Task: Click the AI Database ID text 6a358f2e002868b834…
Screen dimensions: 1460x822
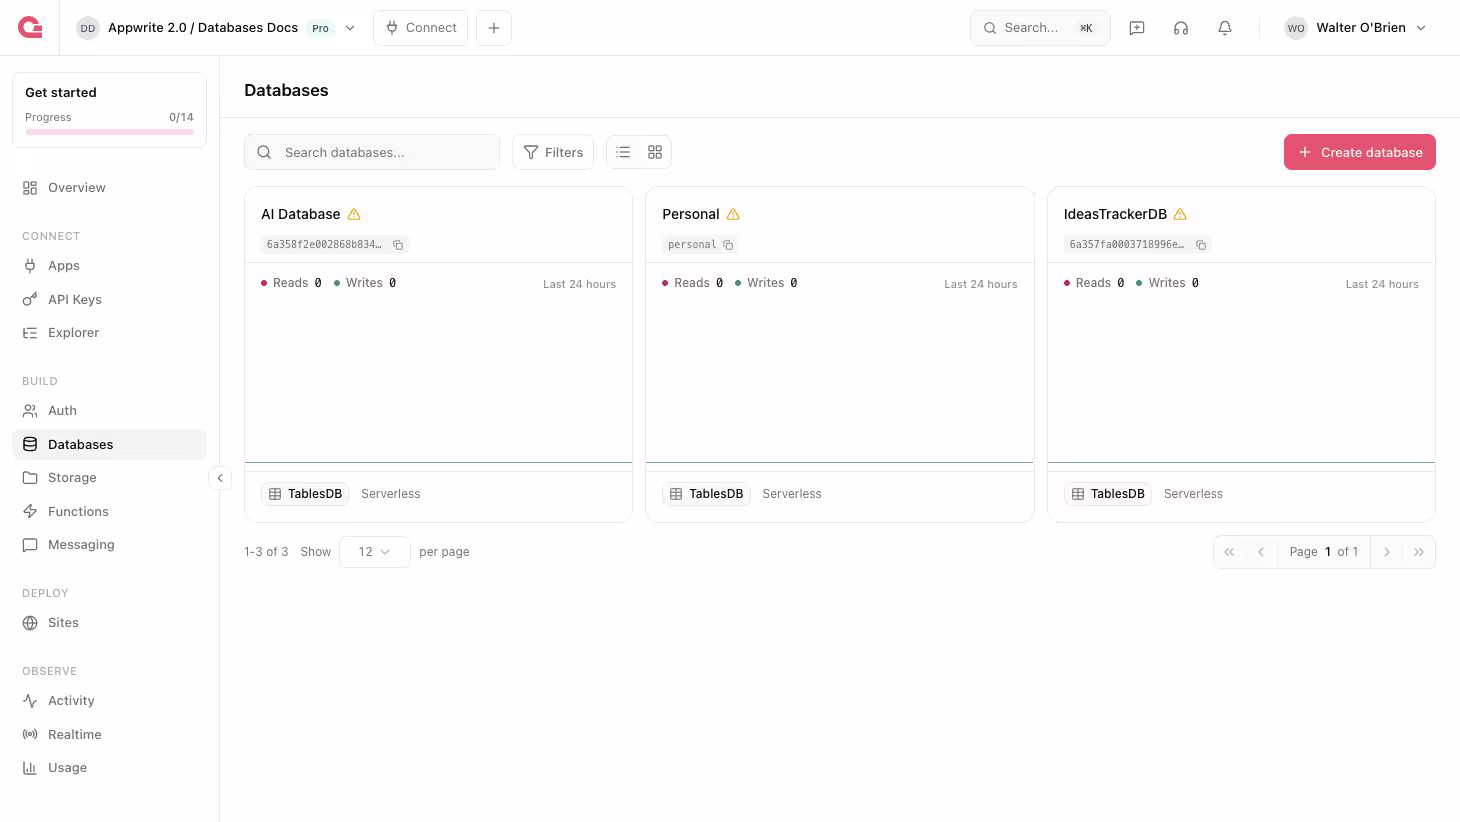Action: point(324,245)
